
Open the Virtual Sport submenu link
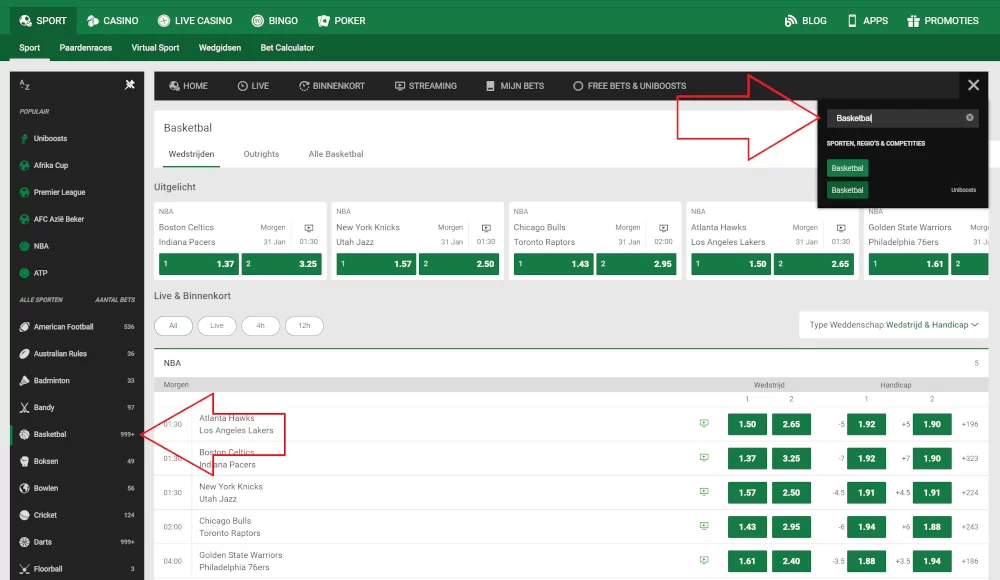155,48
